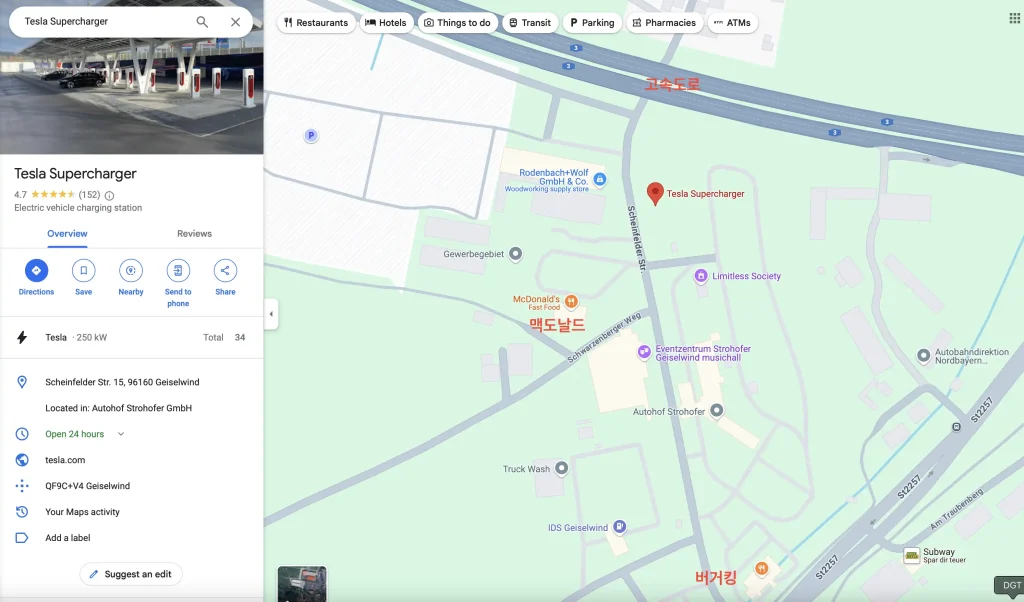Select Eventzentrum Strohofer marker
Viewport: 1024px width, 602px height.
644,352
